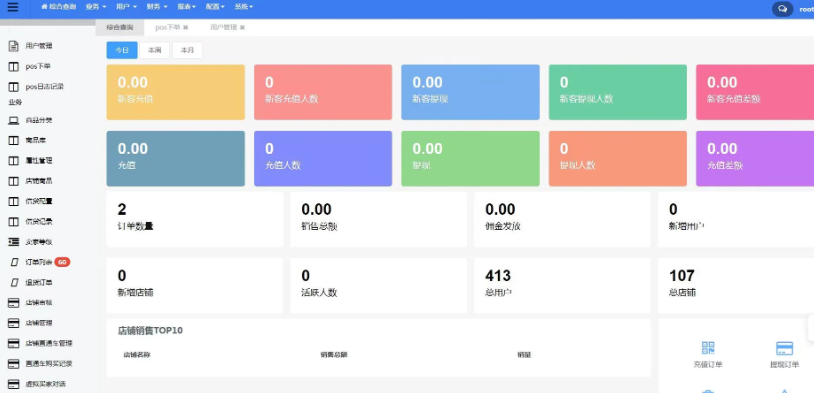
Task: Click the pink 新客充值差额 card
Action: pos(755,92)
